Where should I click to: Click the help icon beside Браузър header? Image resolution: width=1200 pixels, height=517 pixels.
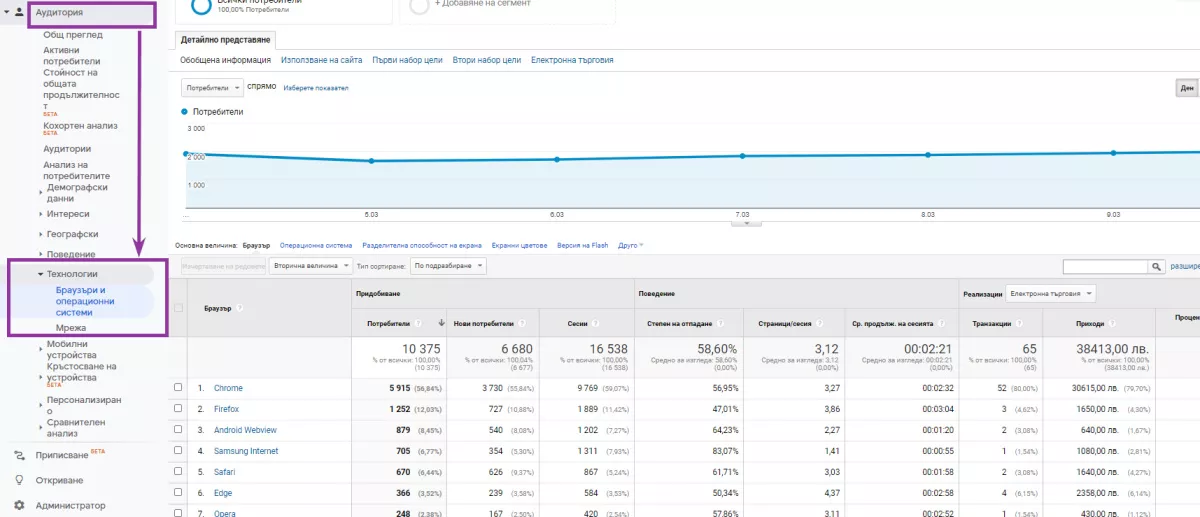pos(239,308)
